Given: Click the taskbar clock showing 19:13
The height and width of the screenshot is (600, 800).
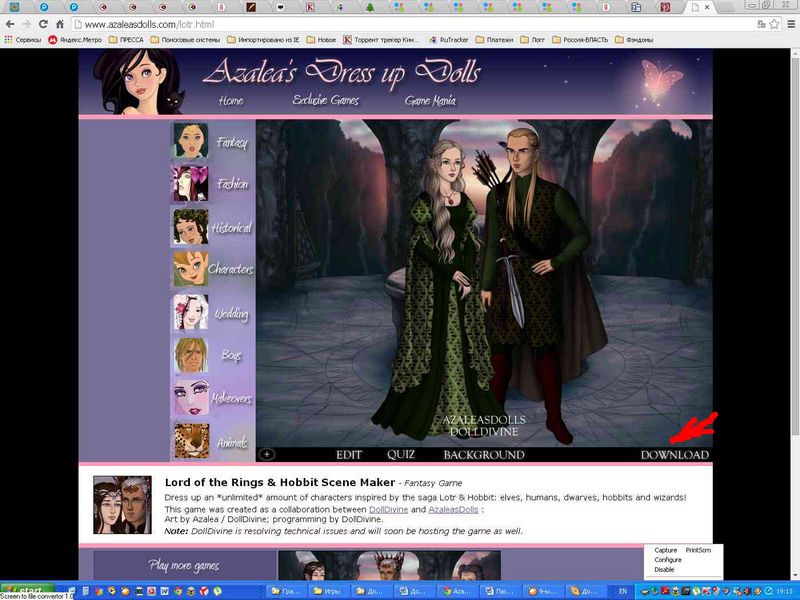Looking at the screenshot, I should (x=784, y=591).
